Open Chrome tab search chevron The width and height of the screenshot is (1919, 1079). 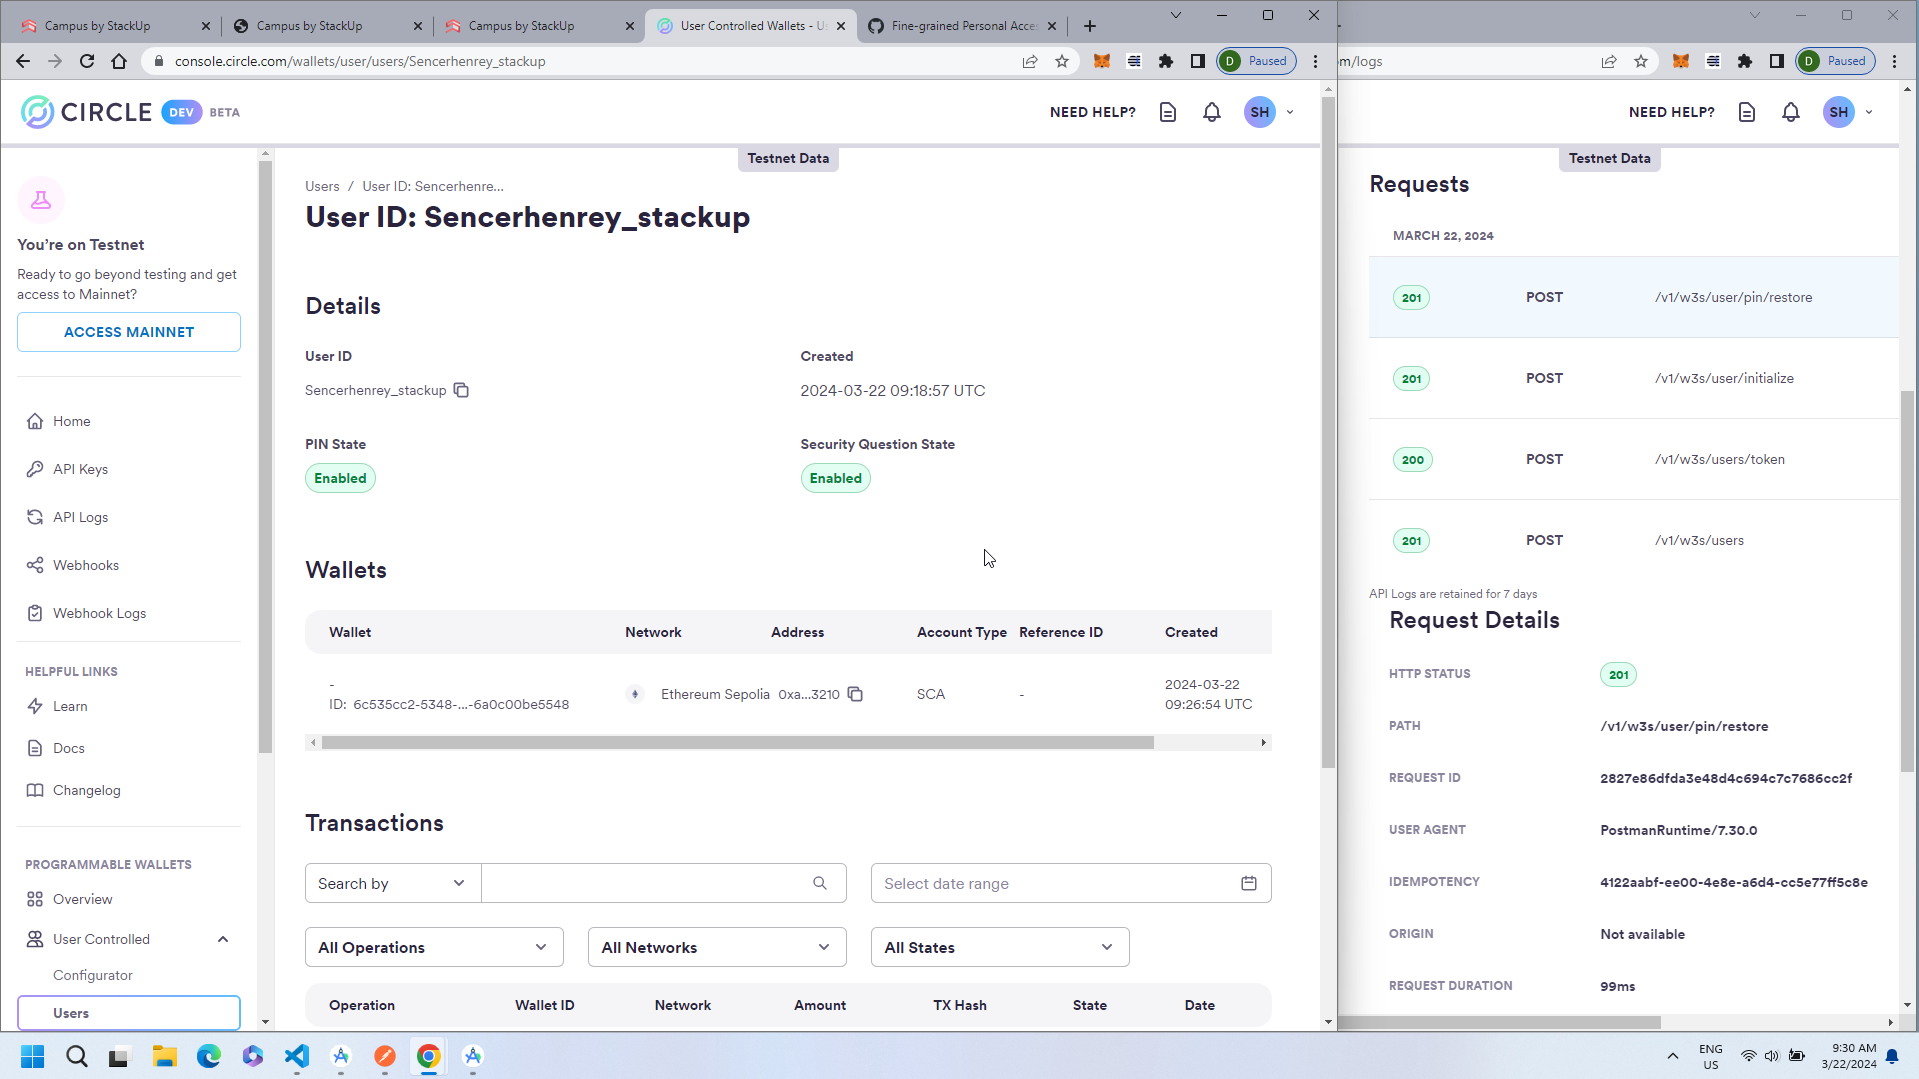tap(1176, 15)
